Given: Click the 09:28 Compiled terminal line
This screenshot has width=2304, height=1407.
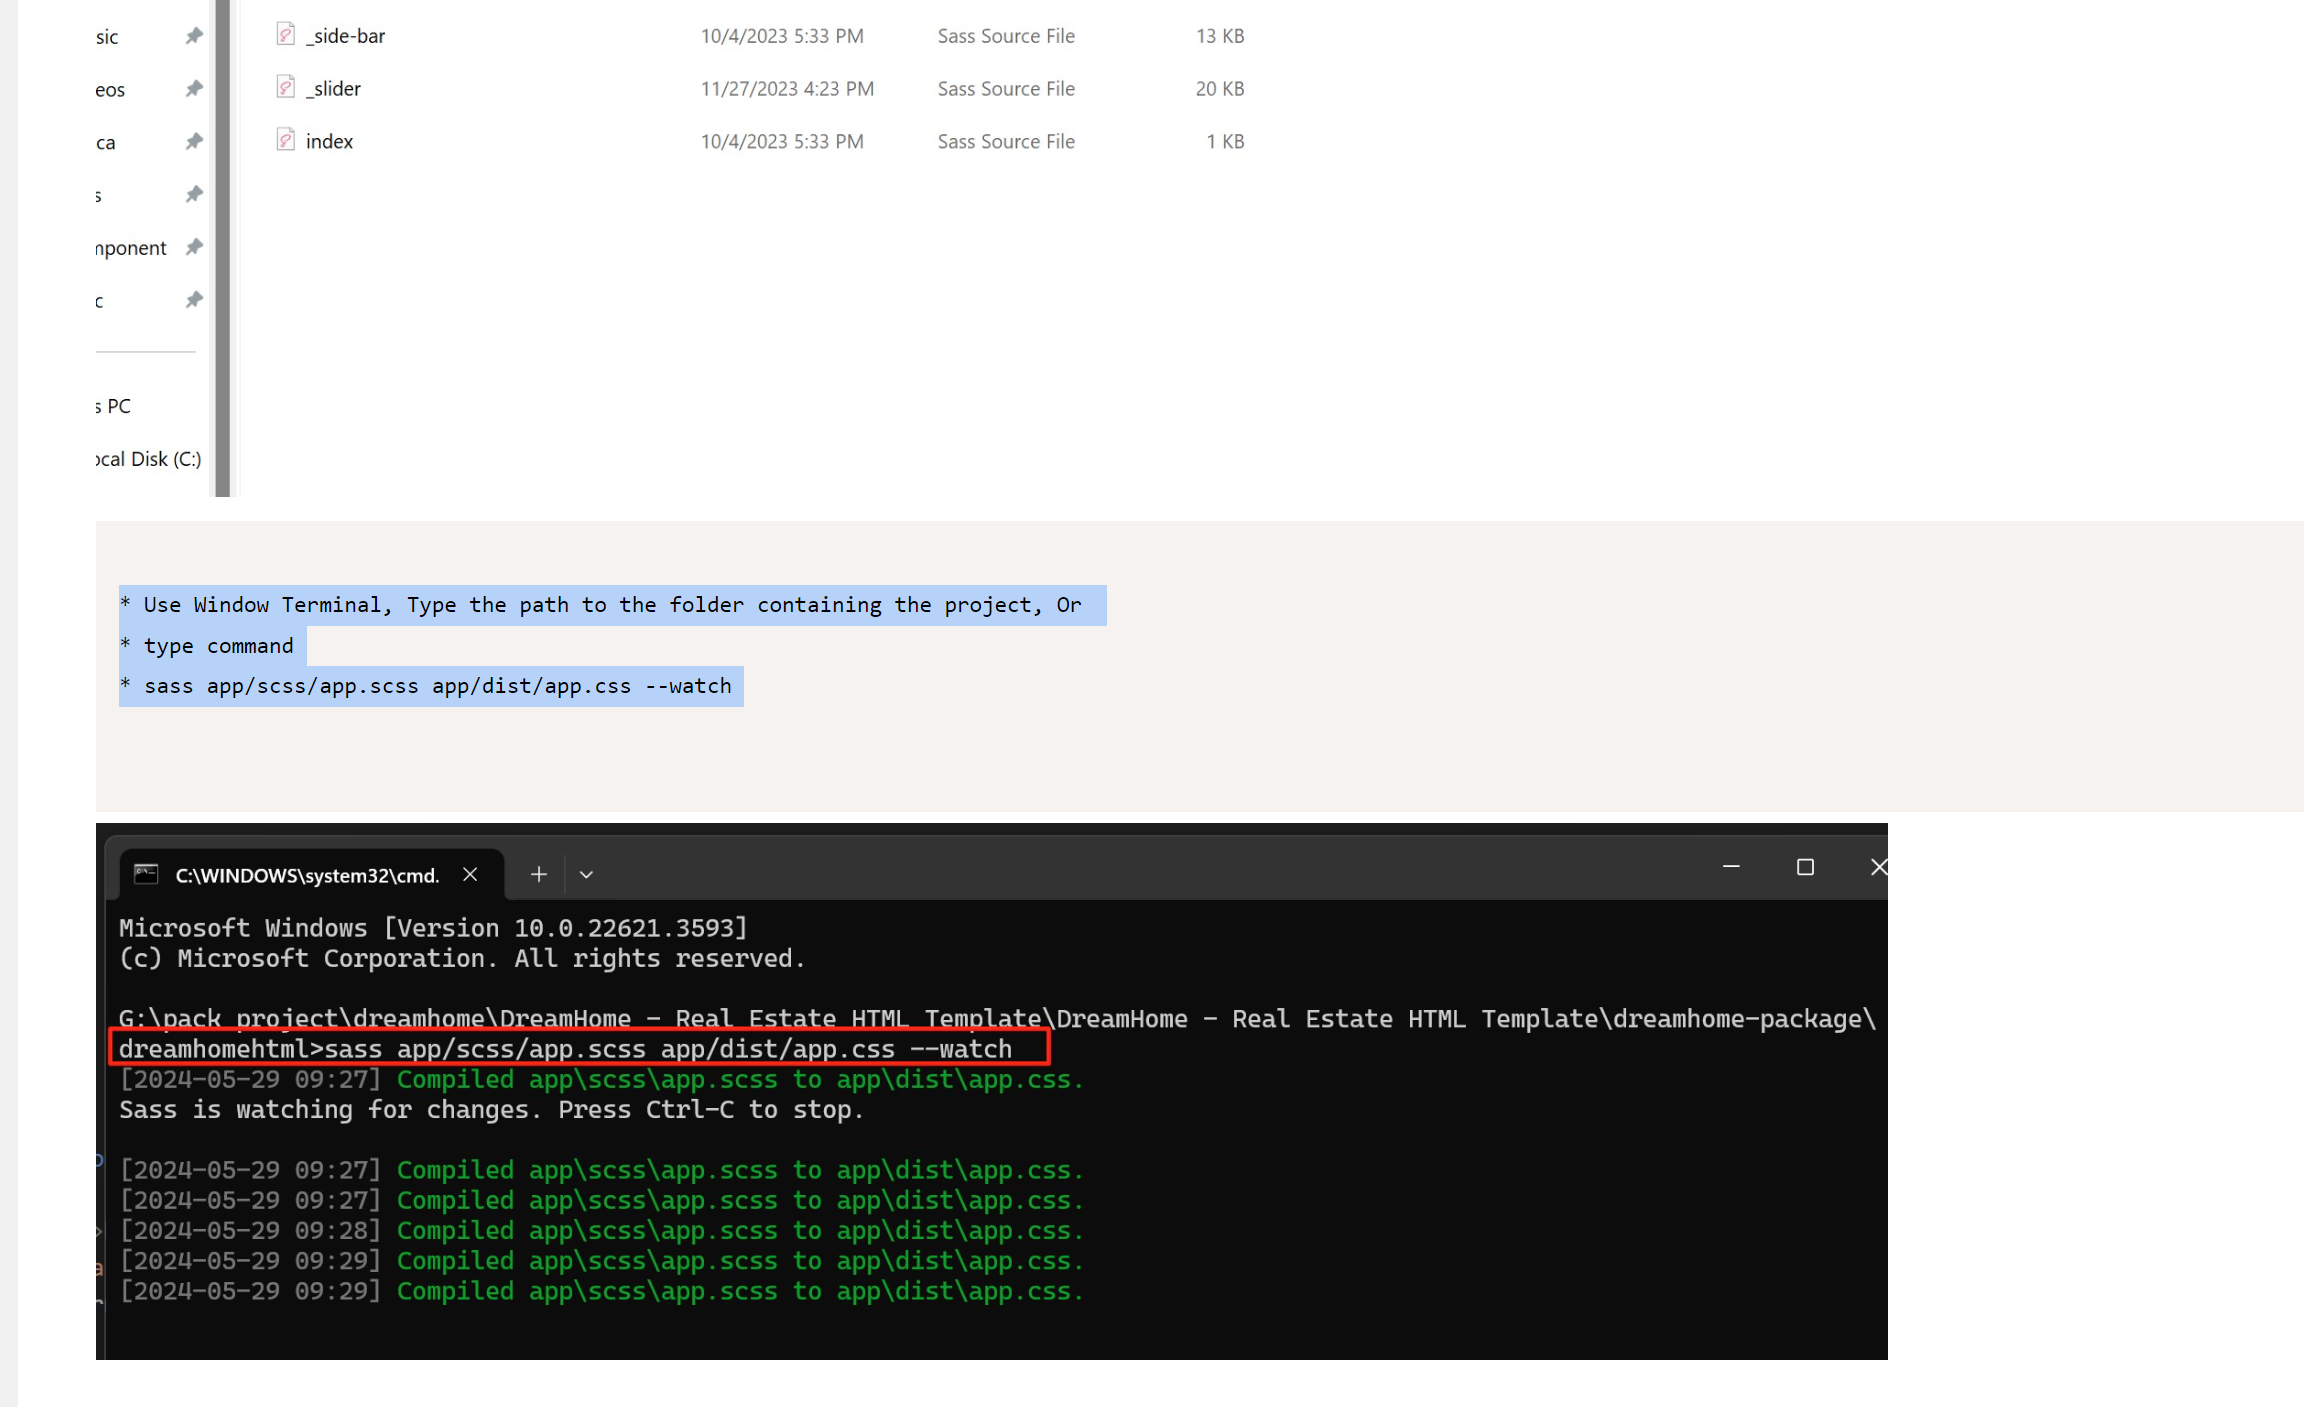Looking at the screenshot, I should coord(601,1230).
